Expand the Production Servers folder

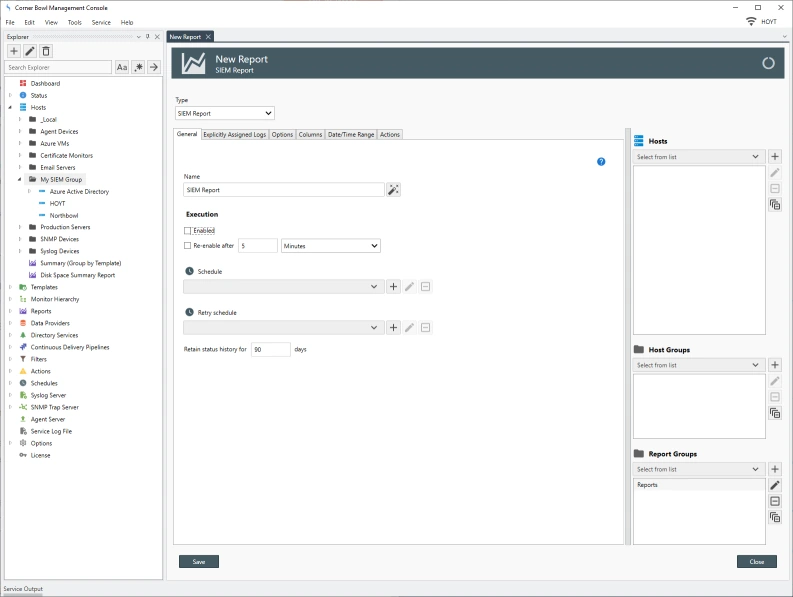20,227
